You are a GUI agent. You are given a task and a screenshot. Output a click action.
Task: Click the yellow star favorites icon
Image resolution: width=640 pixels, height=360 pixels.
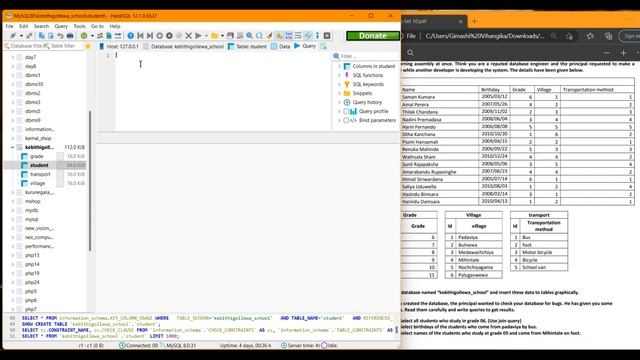click(88, 46)
